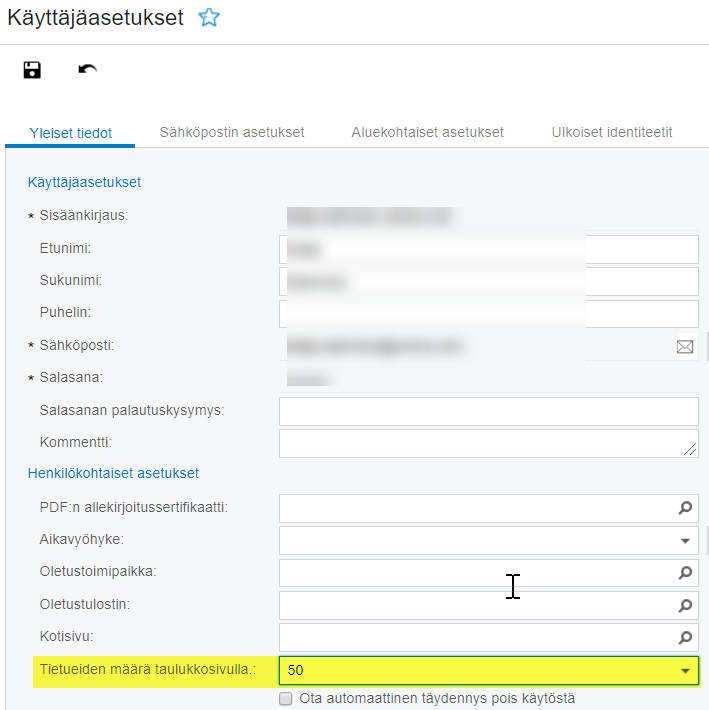Image resolution: width=709 pixels, height=710 pixels.
Task: Click the Kotisivu magnifier icon
Action: (685, 637)
